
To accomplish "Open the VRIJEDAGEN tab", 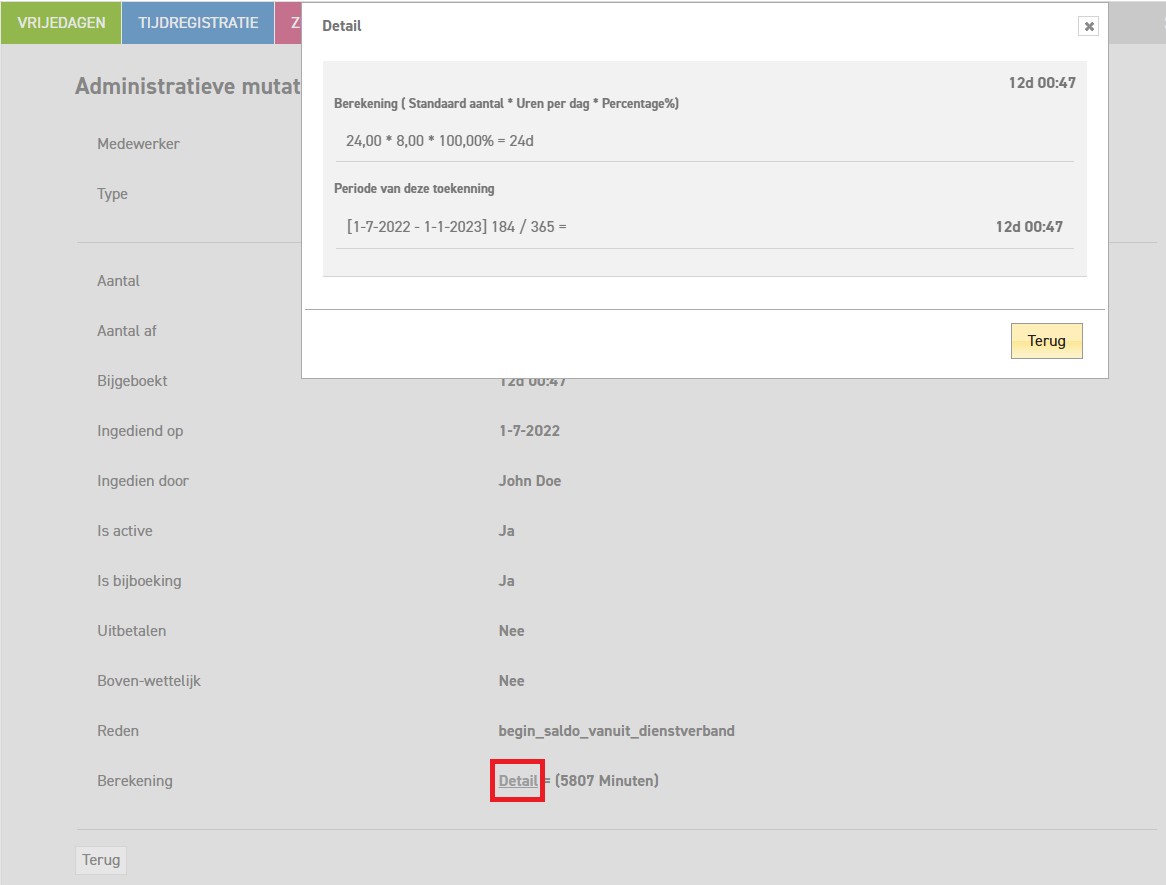I will coord(61,23).
